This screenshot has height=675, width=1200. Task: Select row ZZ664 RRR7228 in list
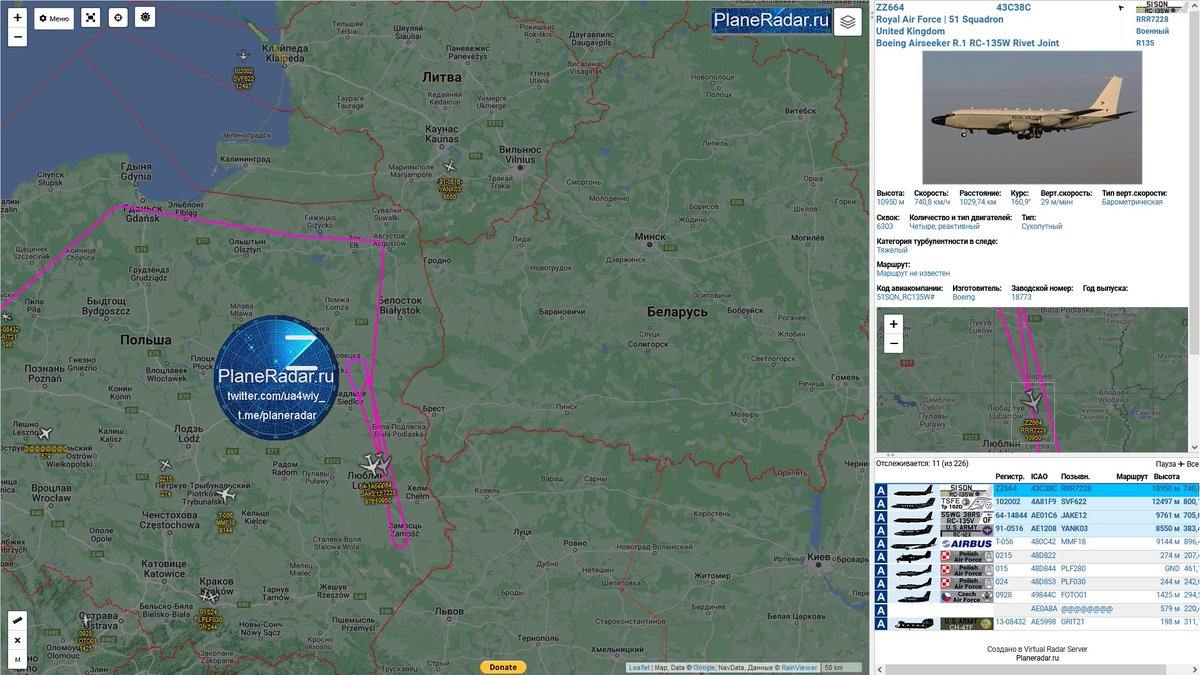click(1037, 490)
